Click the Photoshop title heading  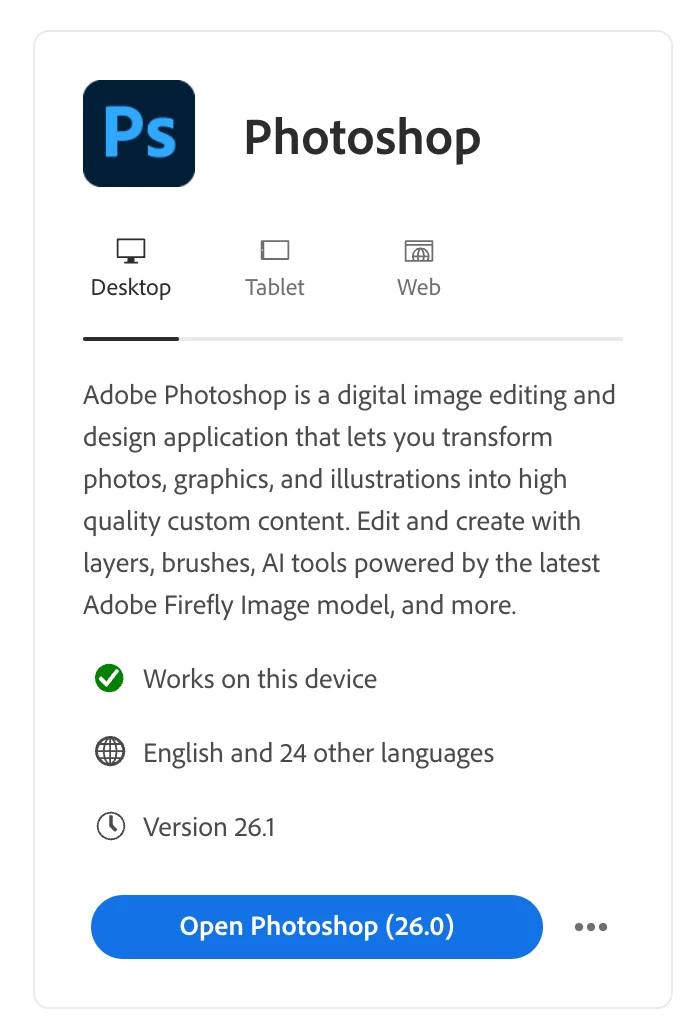tap(362, 138)
